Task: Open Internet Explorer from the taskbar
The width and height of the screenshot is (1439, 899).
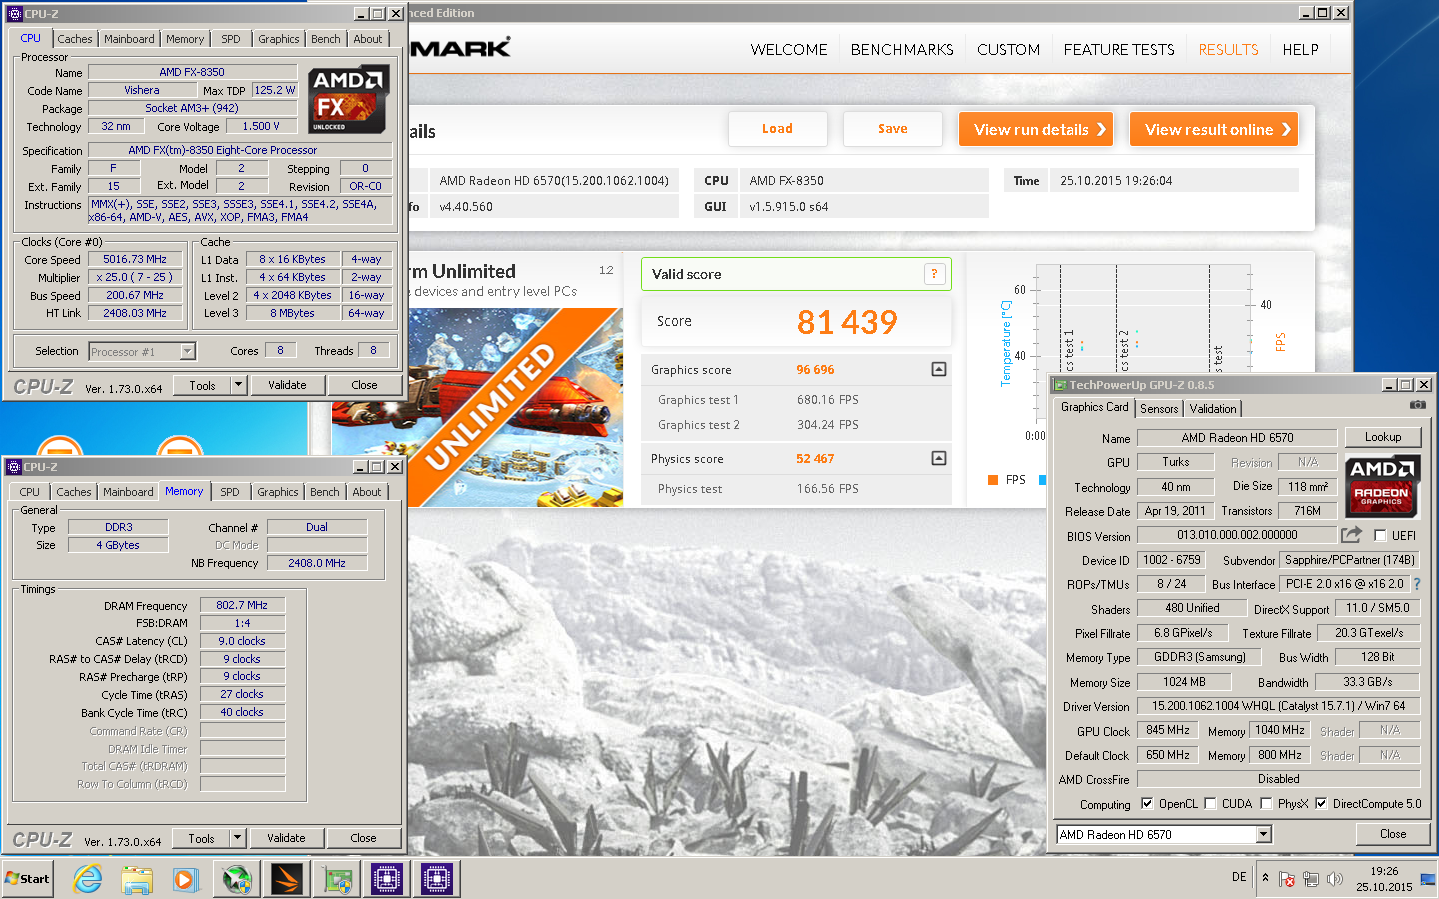Action: 88,879
